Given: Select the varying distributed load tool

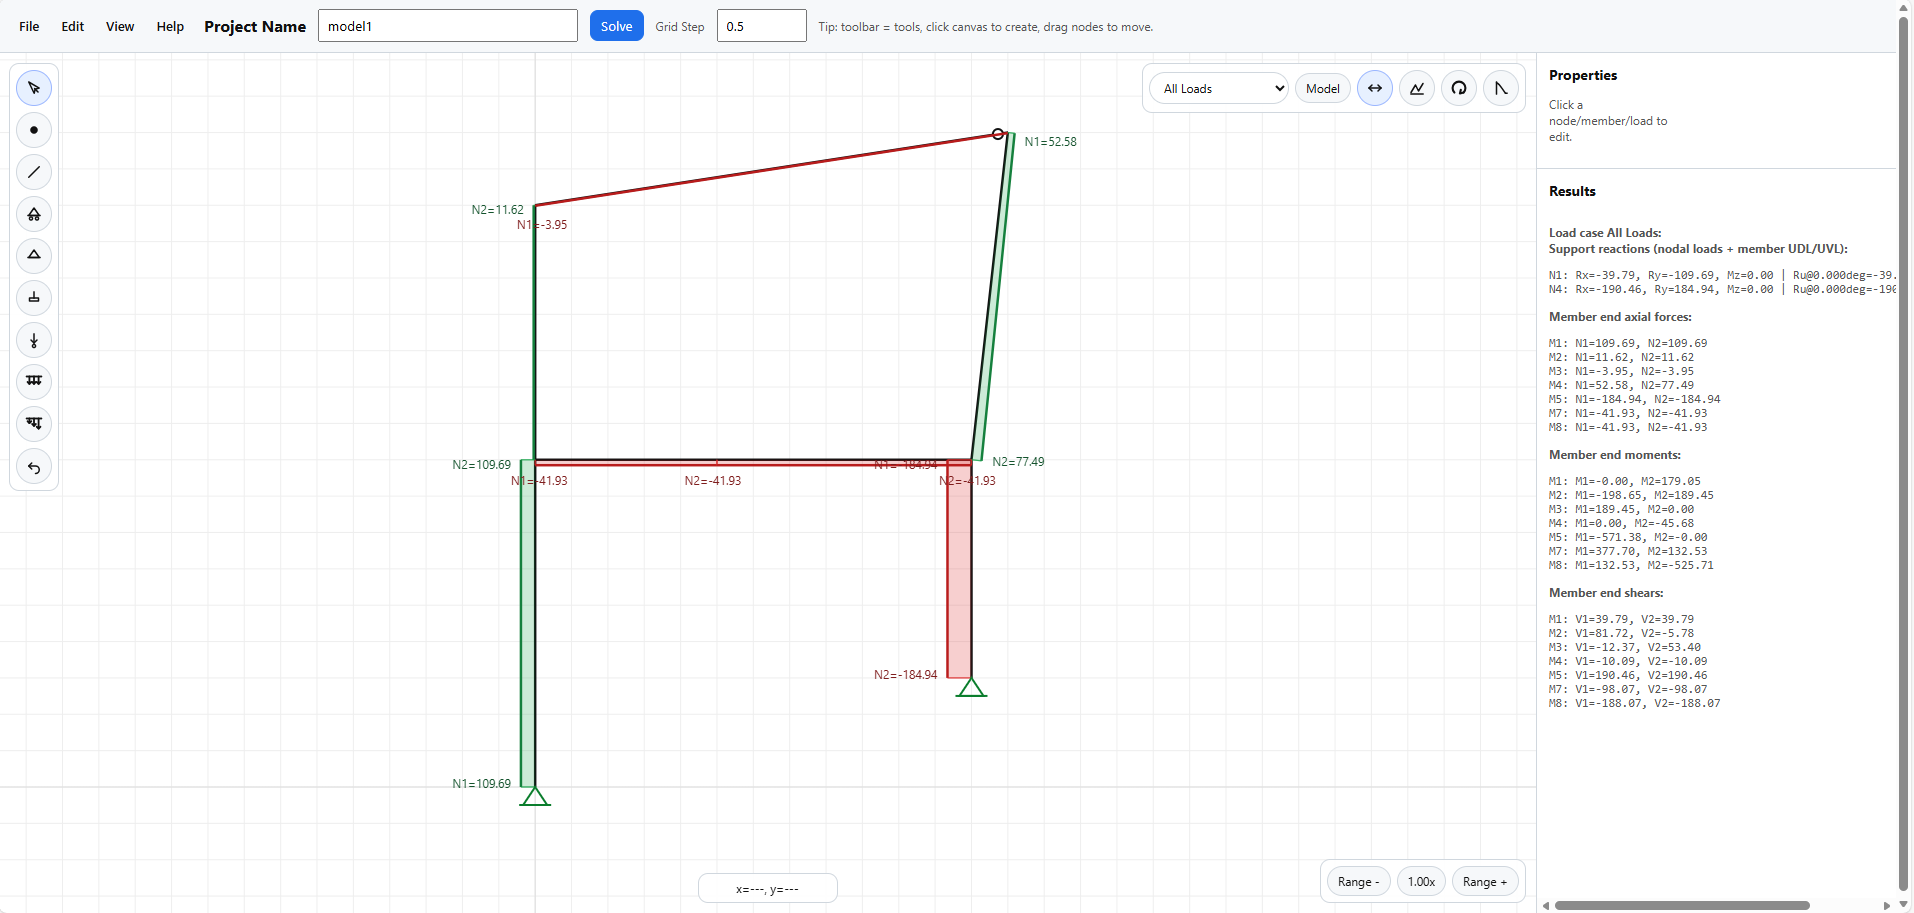Looking at the screenshot, I should click(34, 424).
